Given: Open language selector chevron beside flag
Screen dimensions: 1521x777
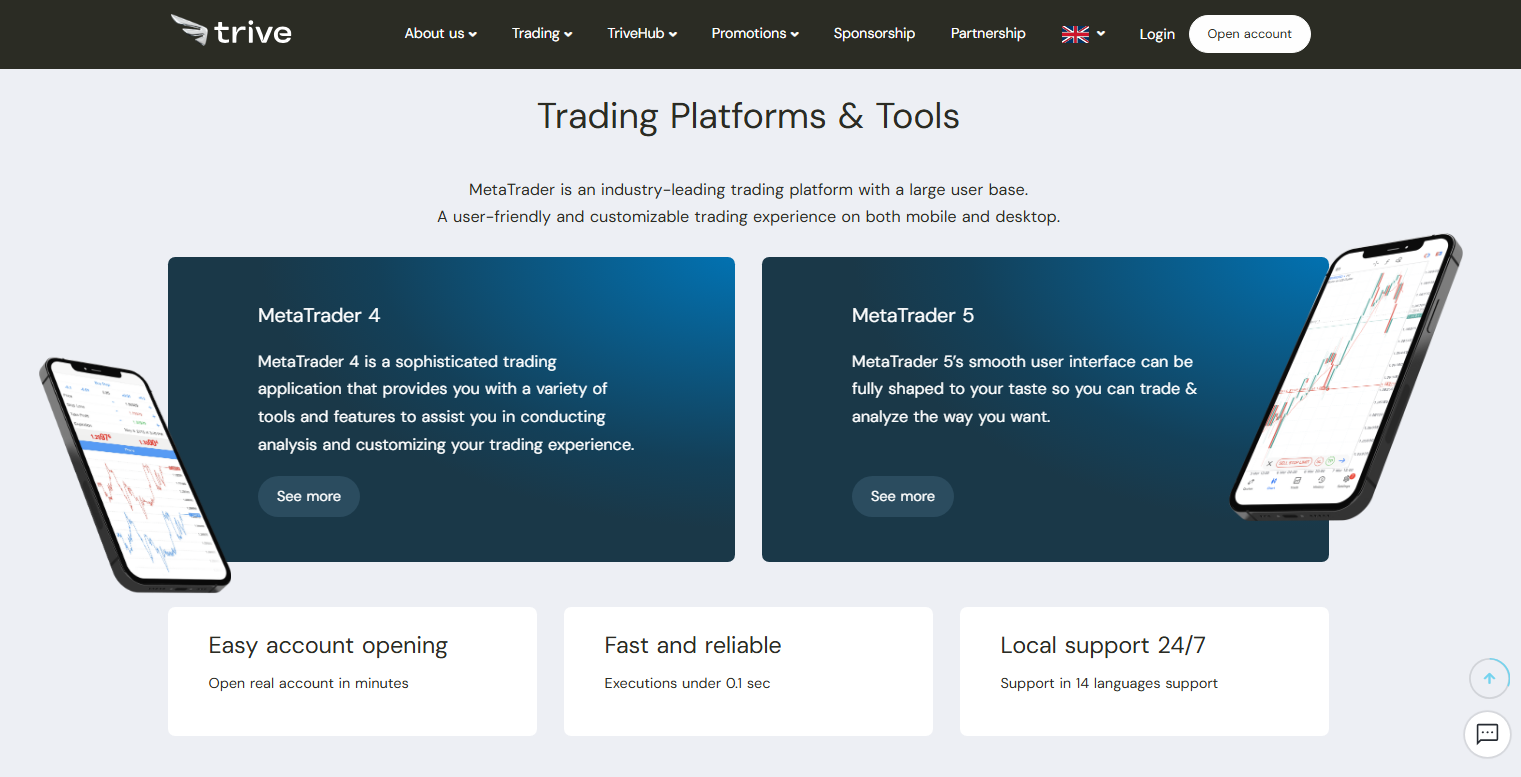Looking at the screenshot, I should click(x=1101, y=34).
